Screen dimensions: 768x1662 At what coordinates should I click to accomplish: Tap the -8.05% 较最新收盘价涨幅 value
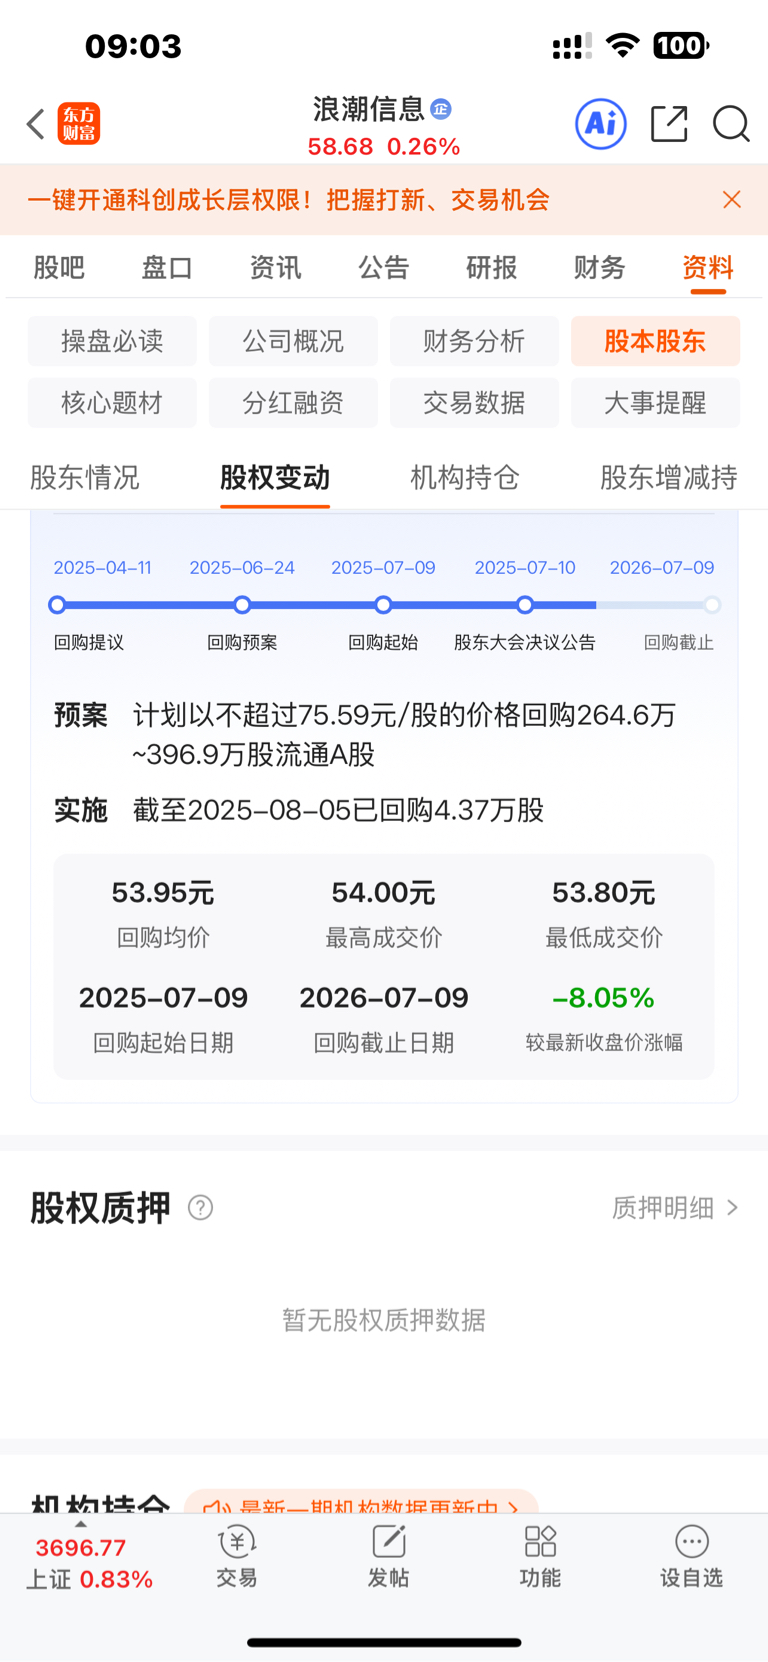(x=604, y=998)
